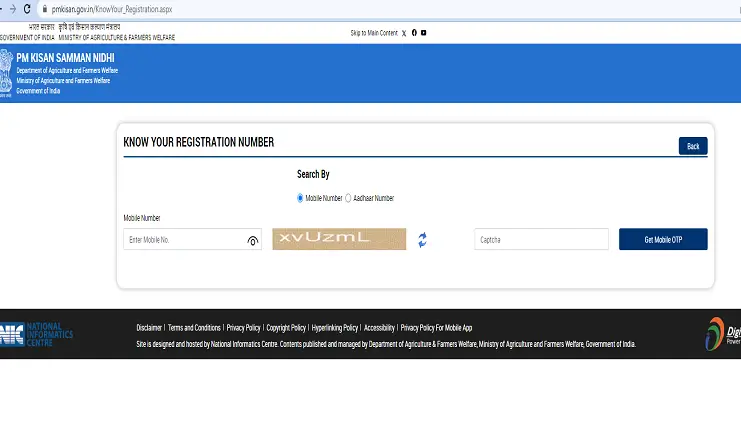Open the Terms and Conditions link
Screen dimensions: 741x441
pyautogui.click(x=194, y=328)
